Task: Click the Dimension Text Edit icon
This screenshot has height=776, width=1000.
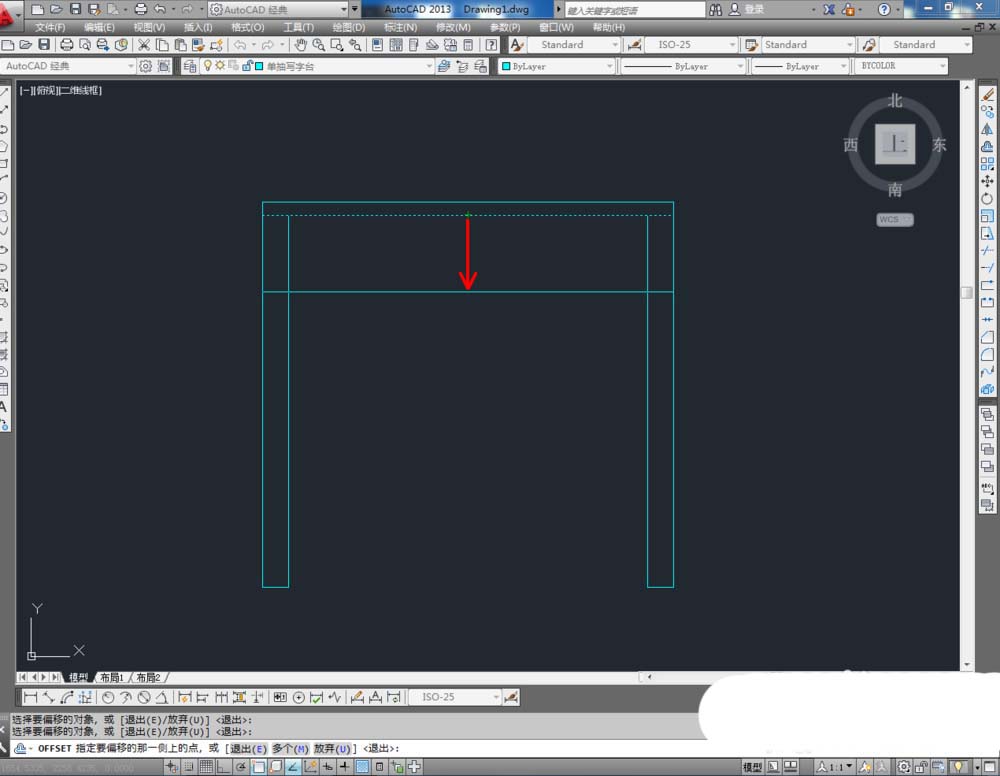Action: pos(375,697)
